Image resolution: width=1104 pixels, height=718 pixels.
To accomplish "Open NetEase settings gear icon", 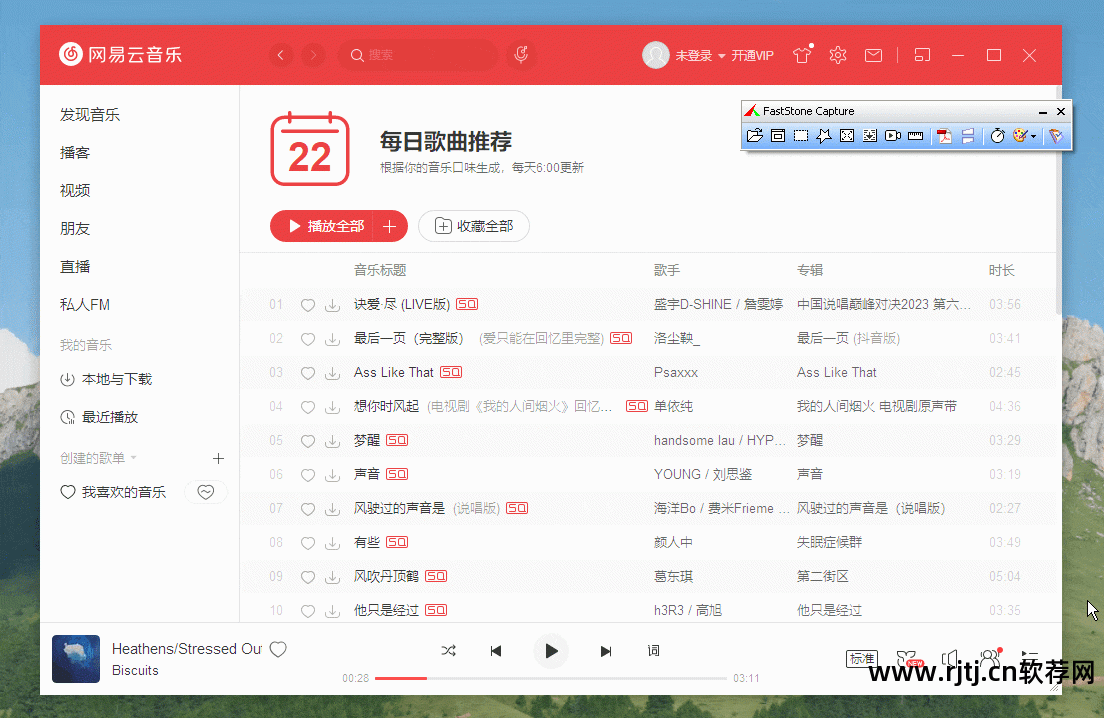I will 837,55.
